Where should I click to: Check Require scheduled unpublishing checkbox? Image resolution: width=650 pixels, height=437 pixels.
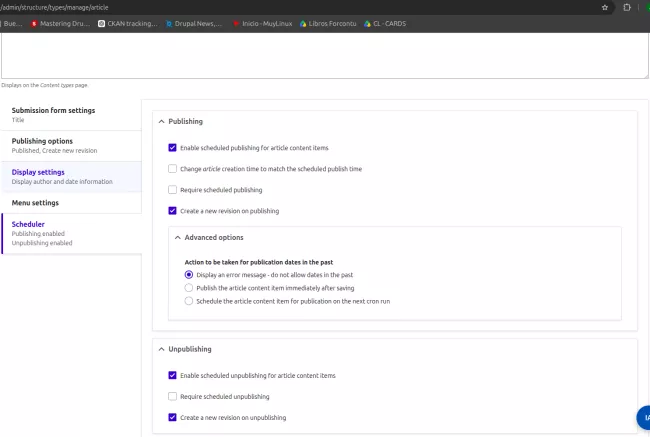pos(172,396)
